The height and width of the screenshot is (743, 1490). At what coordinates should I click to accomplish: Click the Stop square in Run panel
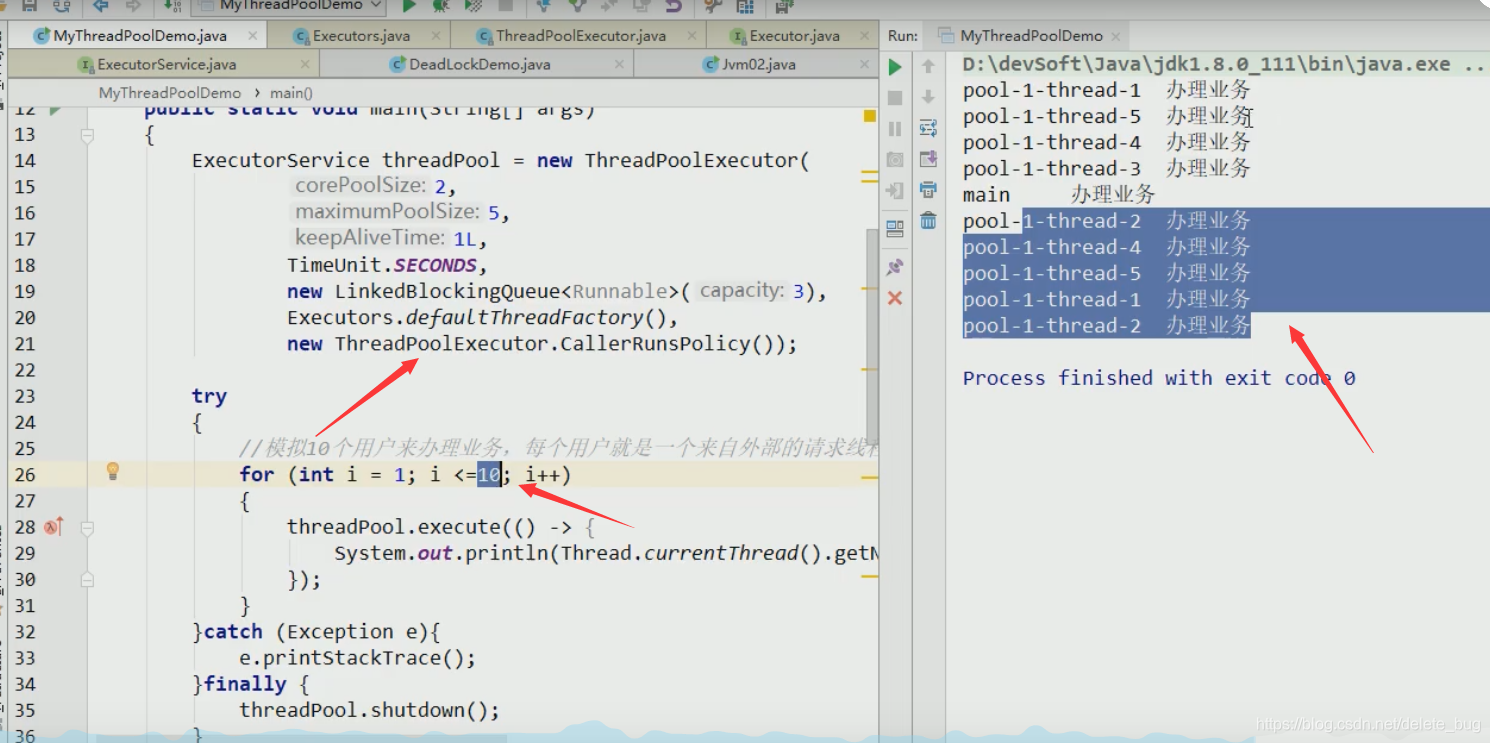(895, 98)
